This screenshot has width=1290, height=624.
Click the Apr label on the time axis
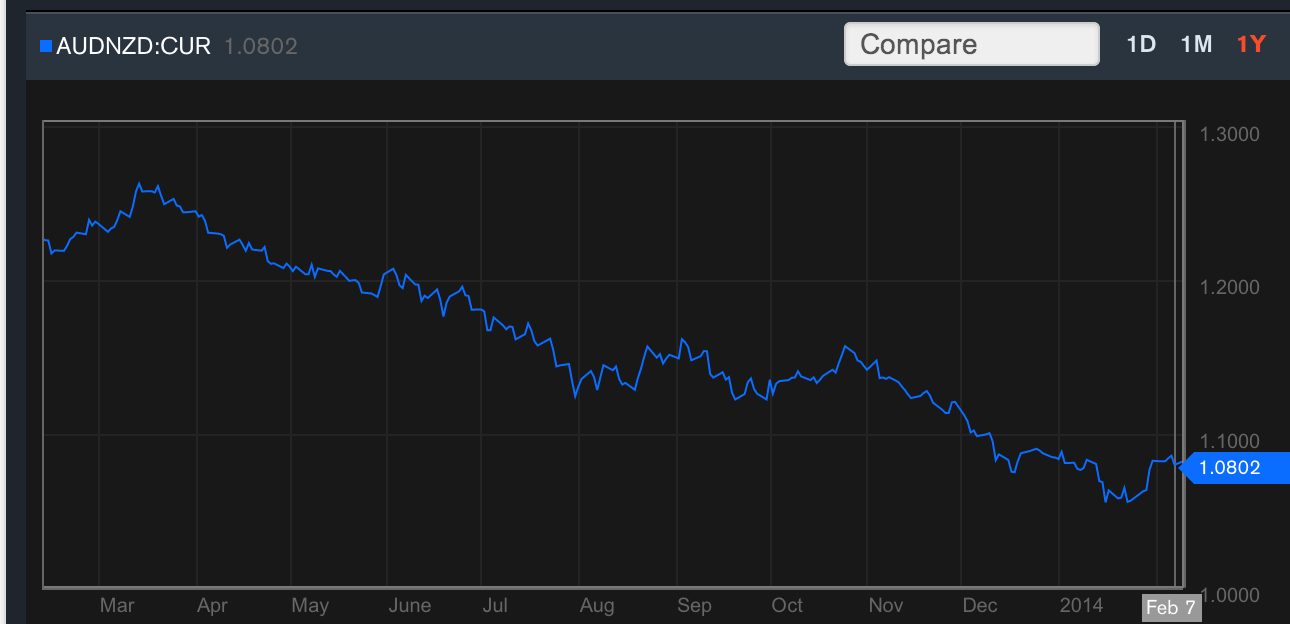tap(212, 605)
